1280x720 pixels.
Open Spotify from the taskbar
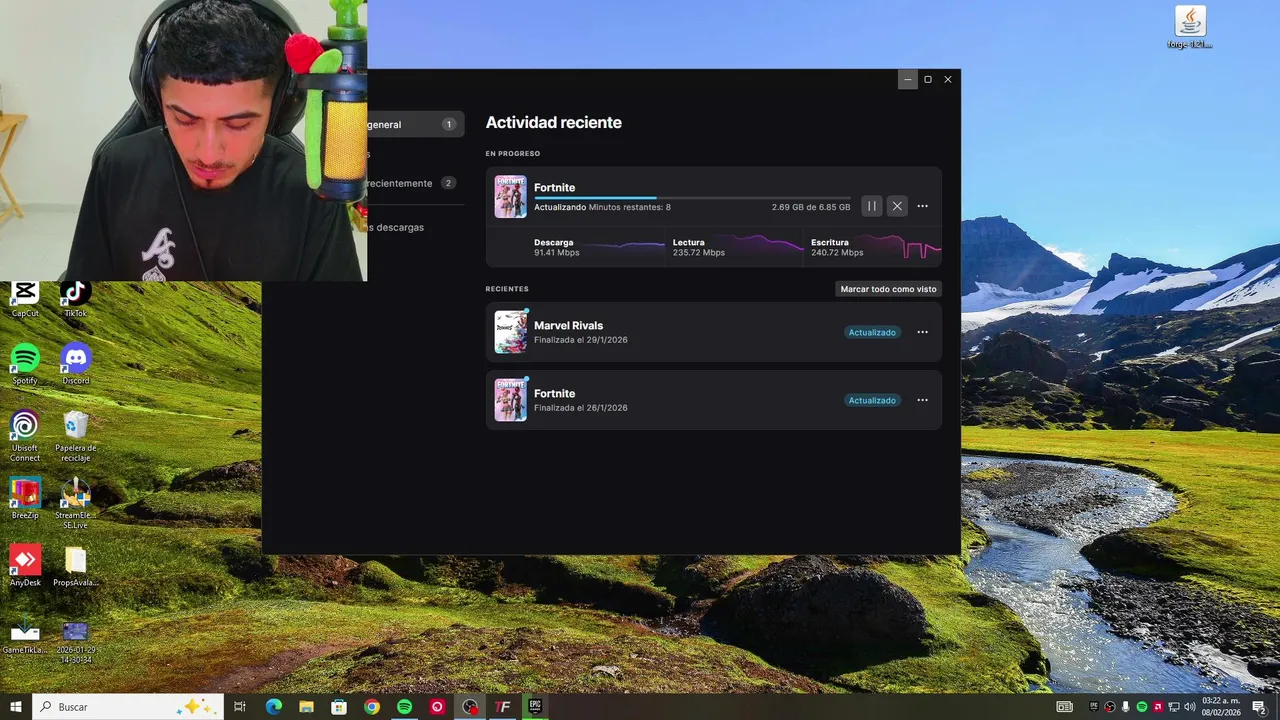click(404, 706)
